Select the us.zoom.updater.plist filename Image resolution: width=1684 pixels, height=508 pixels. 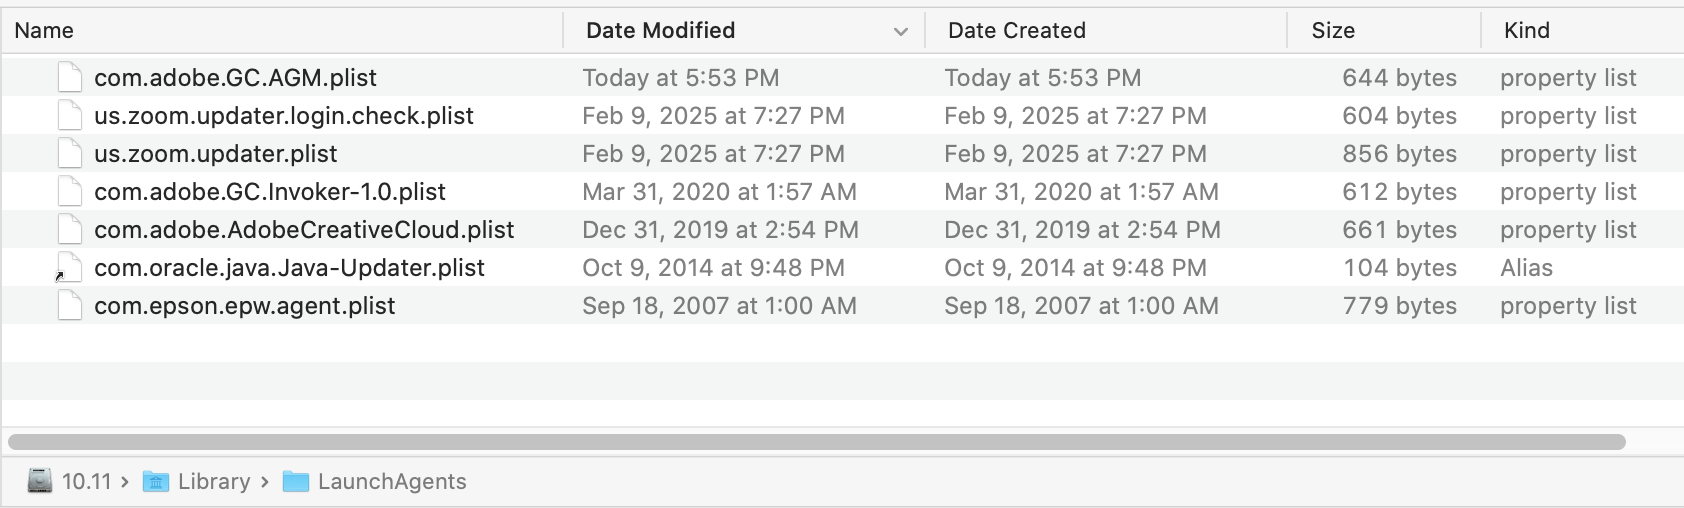[x=215, y=154]
